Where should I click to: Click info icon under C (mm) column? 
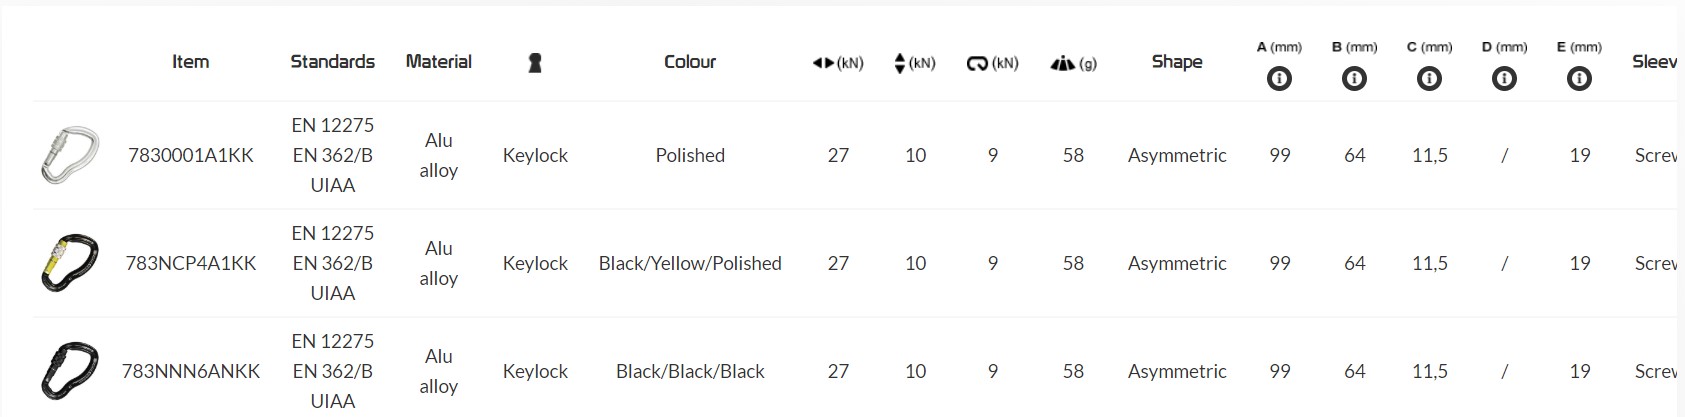tap(1429, 78)
